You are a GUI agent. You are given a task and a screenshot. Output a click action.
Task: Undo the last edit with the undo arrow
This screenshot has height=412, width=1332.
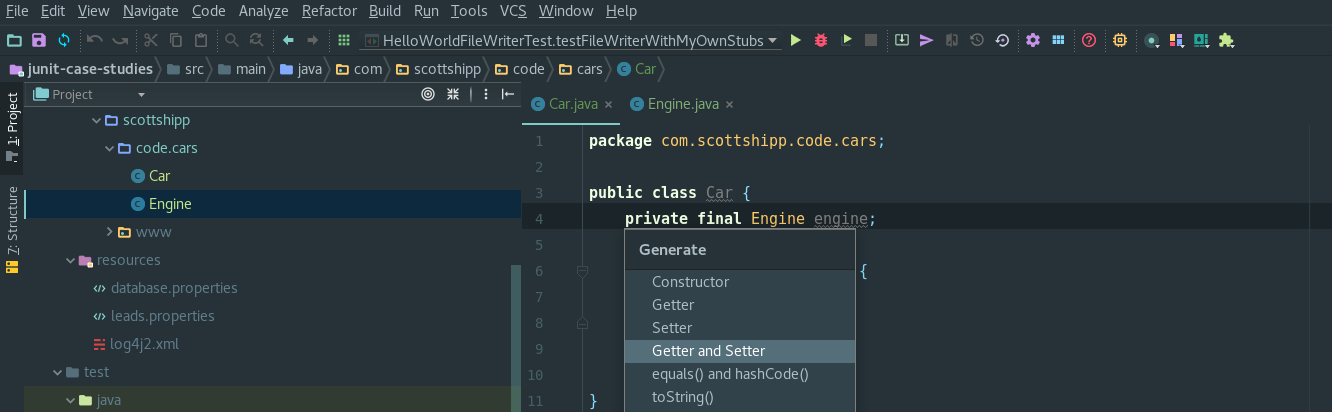95,40
